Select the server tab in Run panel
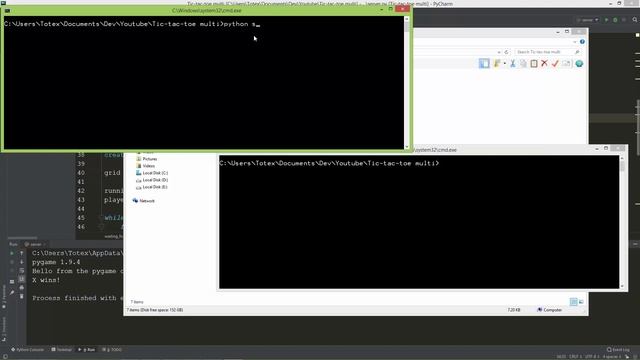 [35, 244]
